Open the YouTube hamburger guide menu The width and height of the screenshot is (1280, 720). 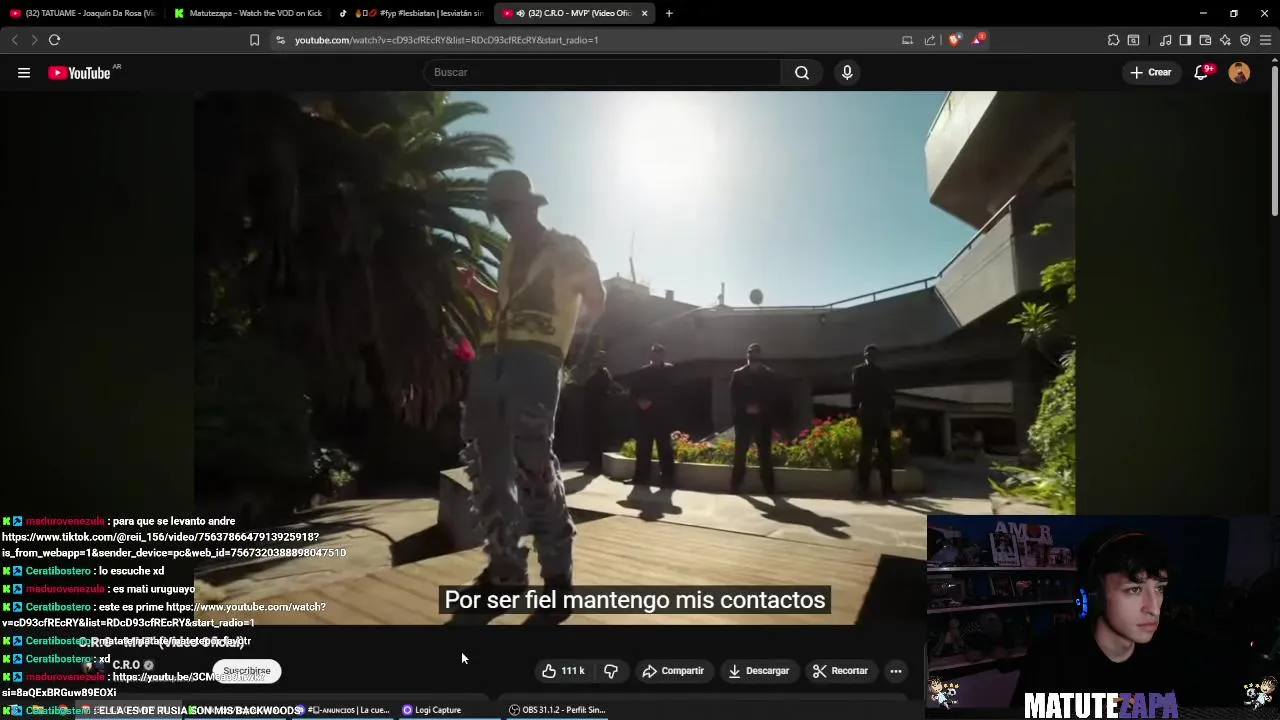pos(24,72)
